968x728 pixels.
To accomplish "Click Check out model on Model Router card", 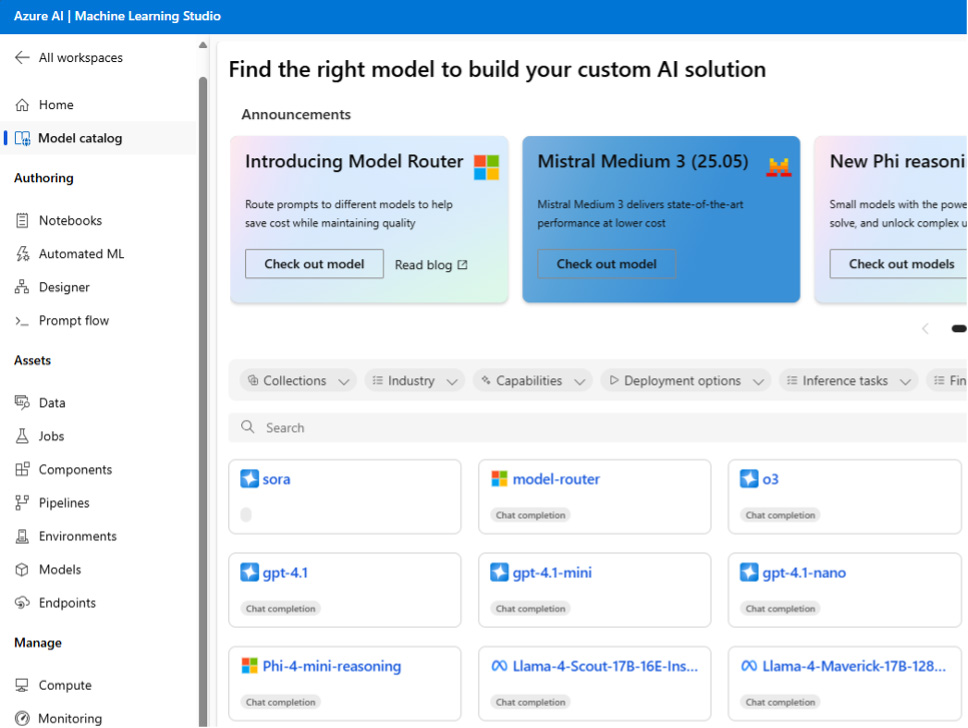I will (314, 264).
